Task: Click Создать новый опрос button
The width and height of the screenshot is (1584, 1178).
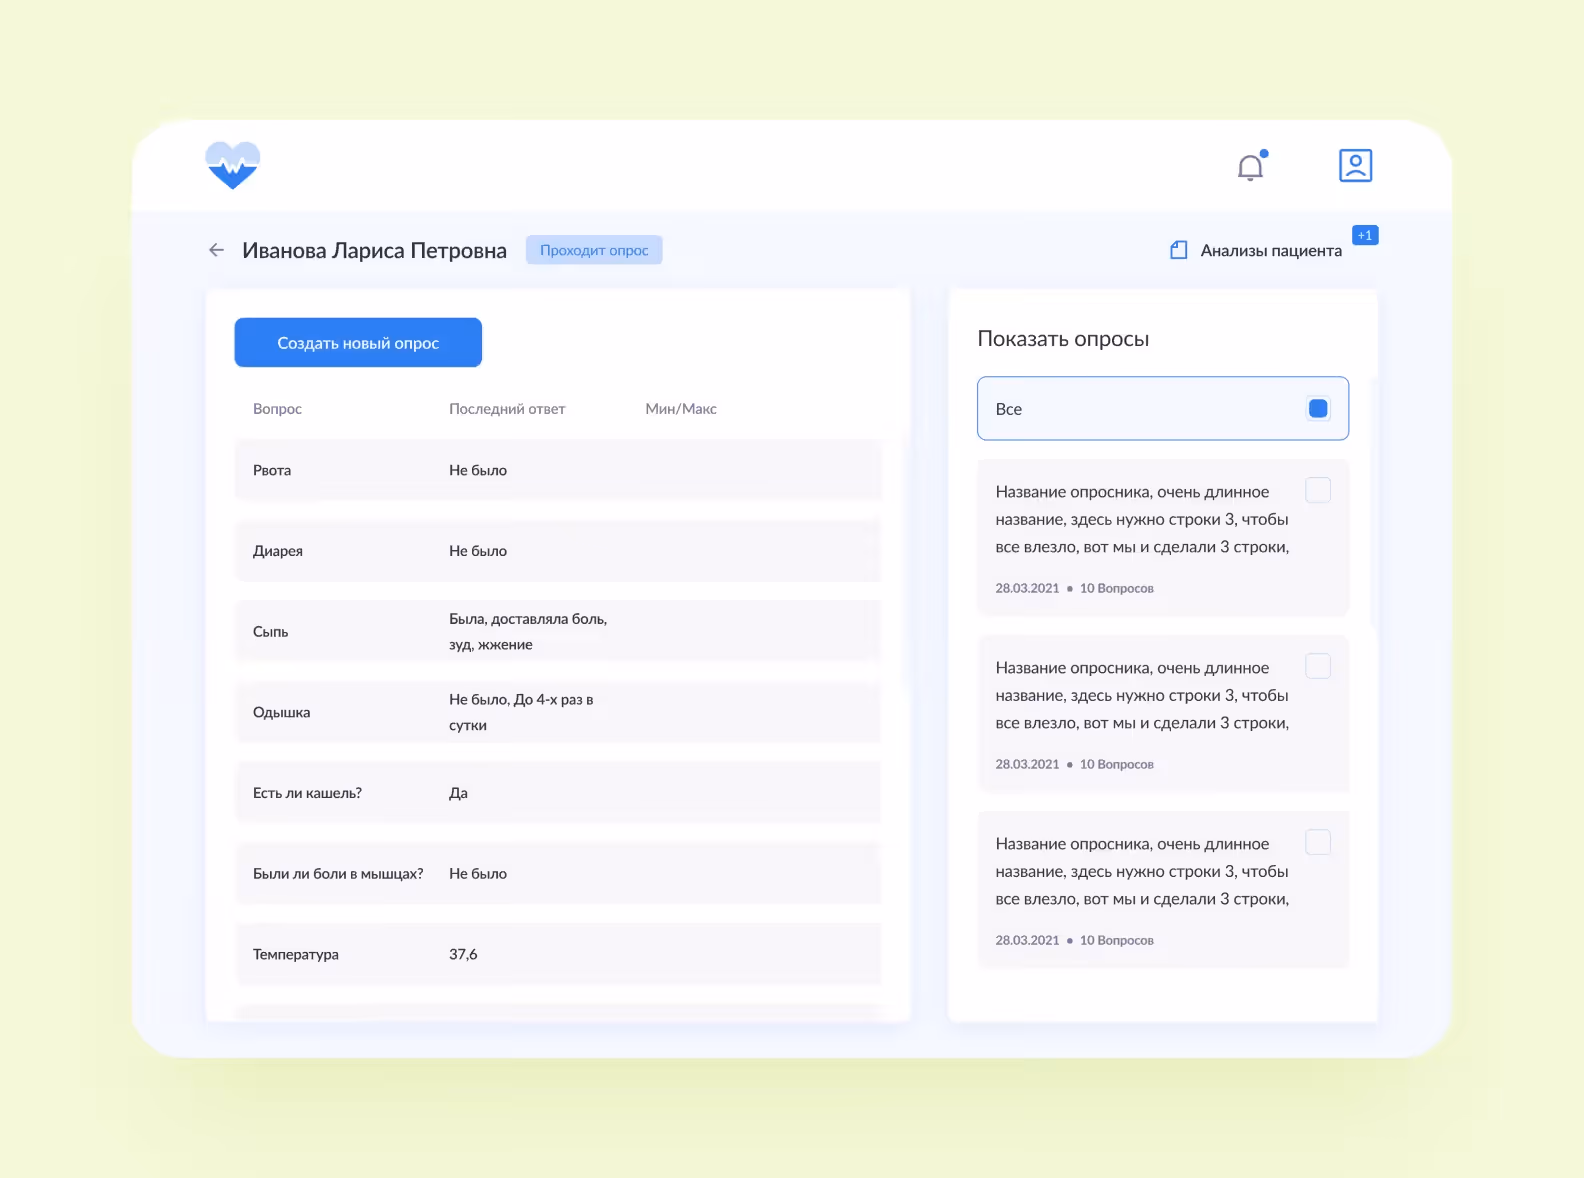Action: coord(358,343)
